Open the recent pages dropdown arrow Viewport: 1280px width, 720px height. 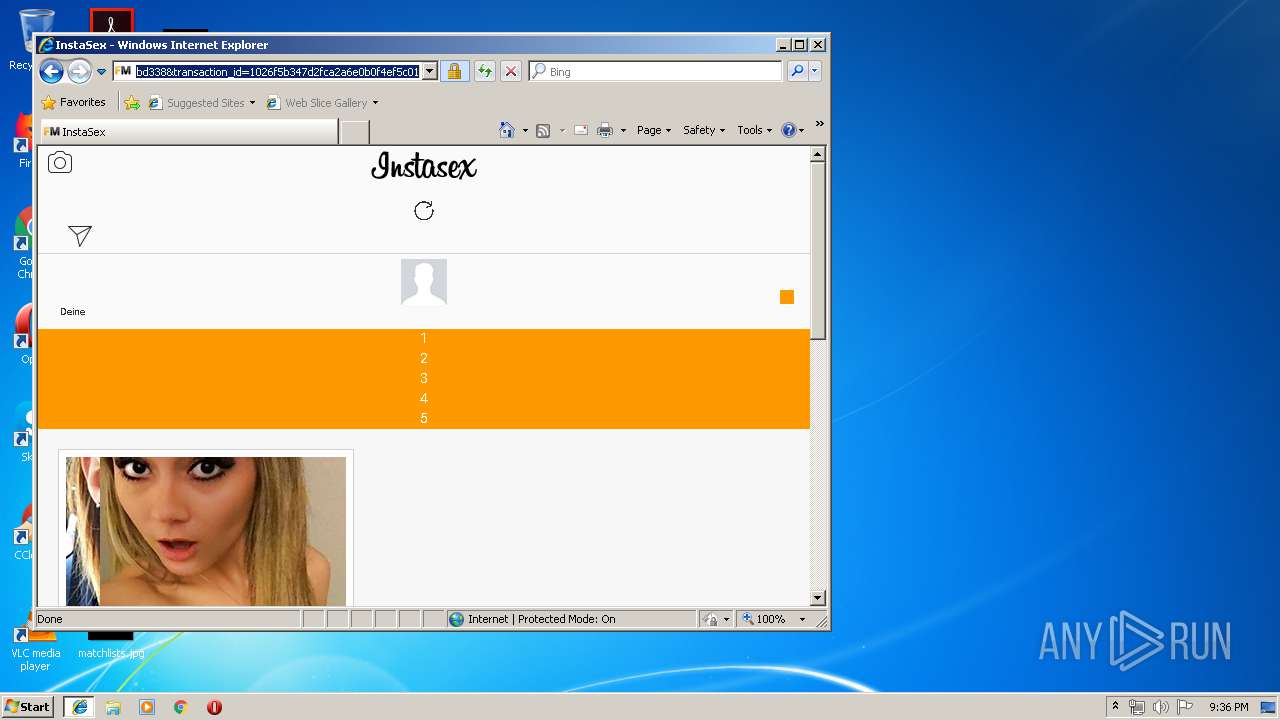coord(101,72)
